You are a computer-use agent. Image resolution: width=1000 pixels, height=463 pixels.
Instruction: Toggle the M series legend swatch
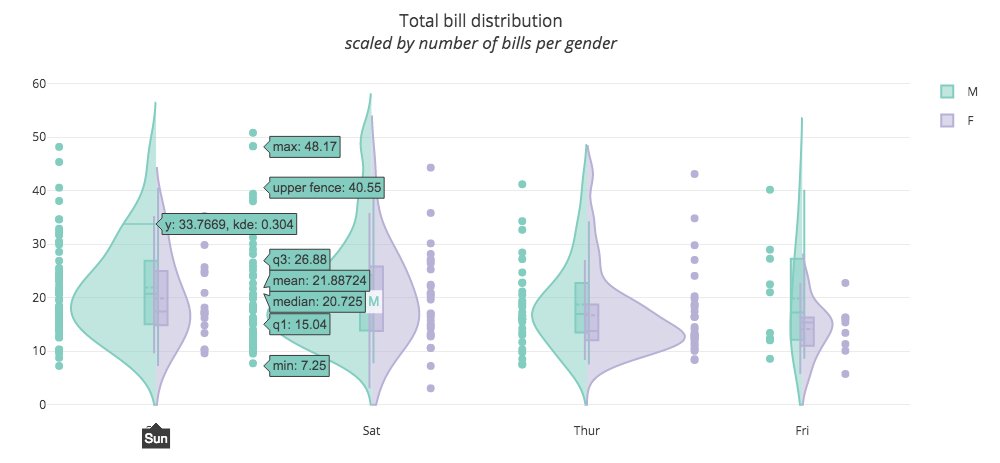(x=947, y=92)
